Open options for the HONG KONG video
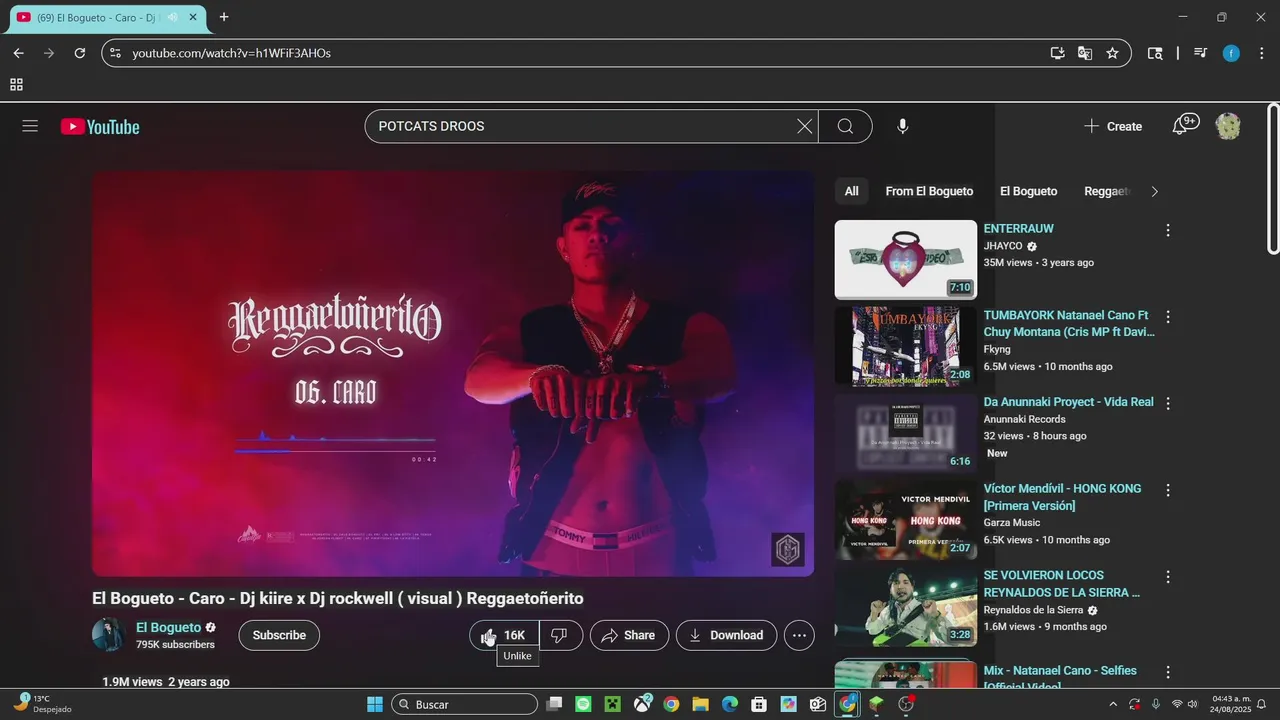This screenshot has width=1280, height=720. (1167, 490)
